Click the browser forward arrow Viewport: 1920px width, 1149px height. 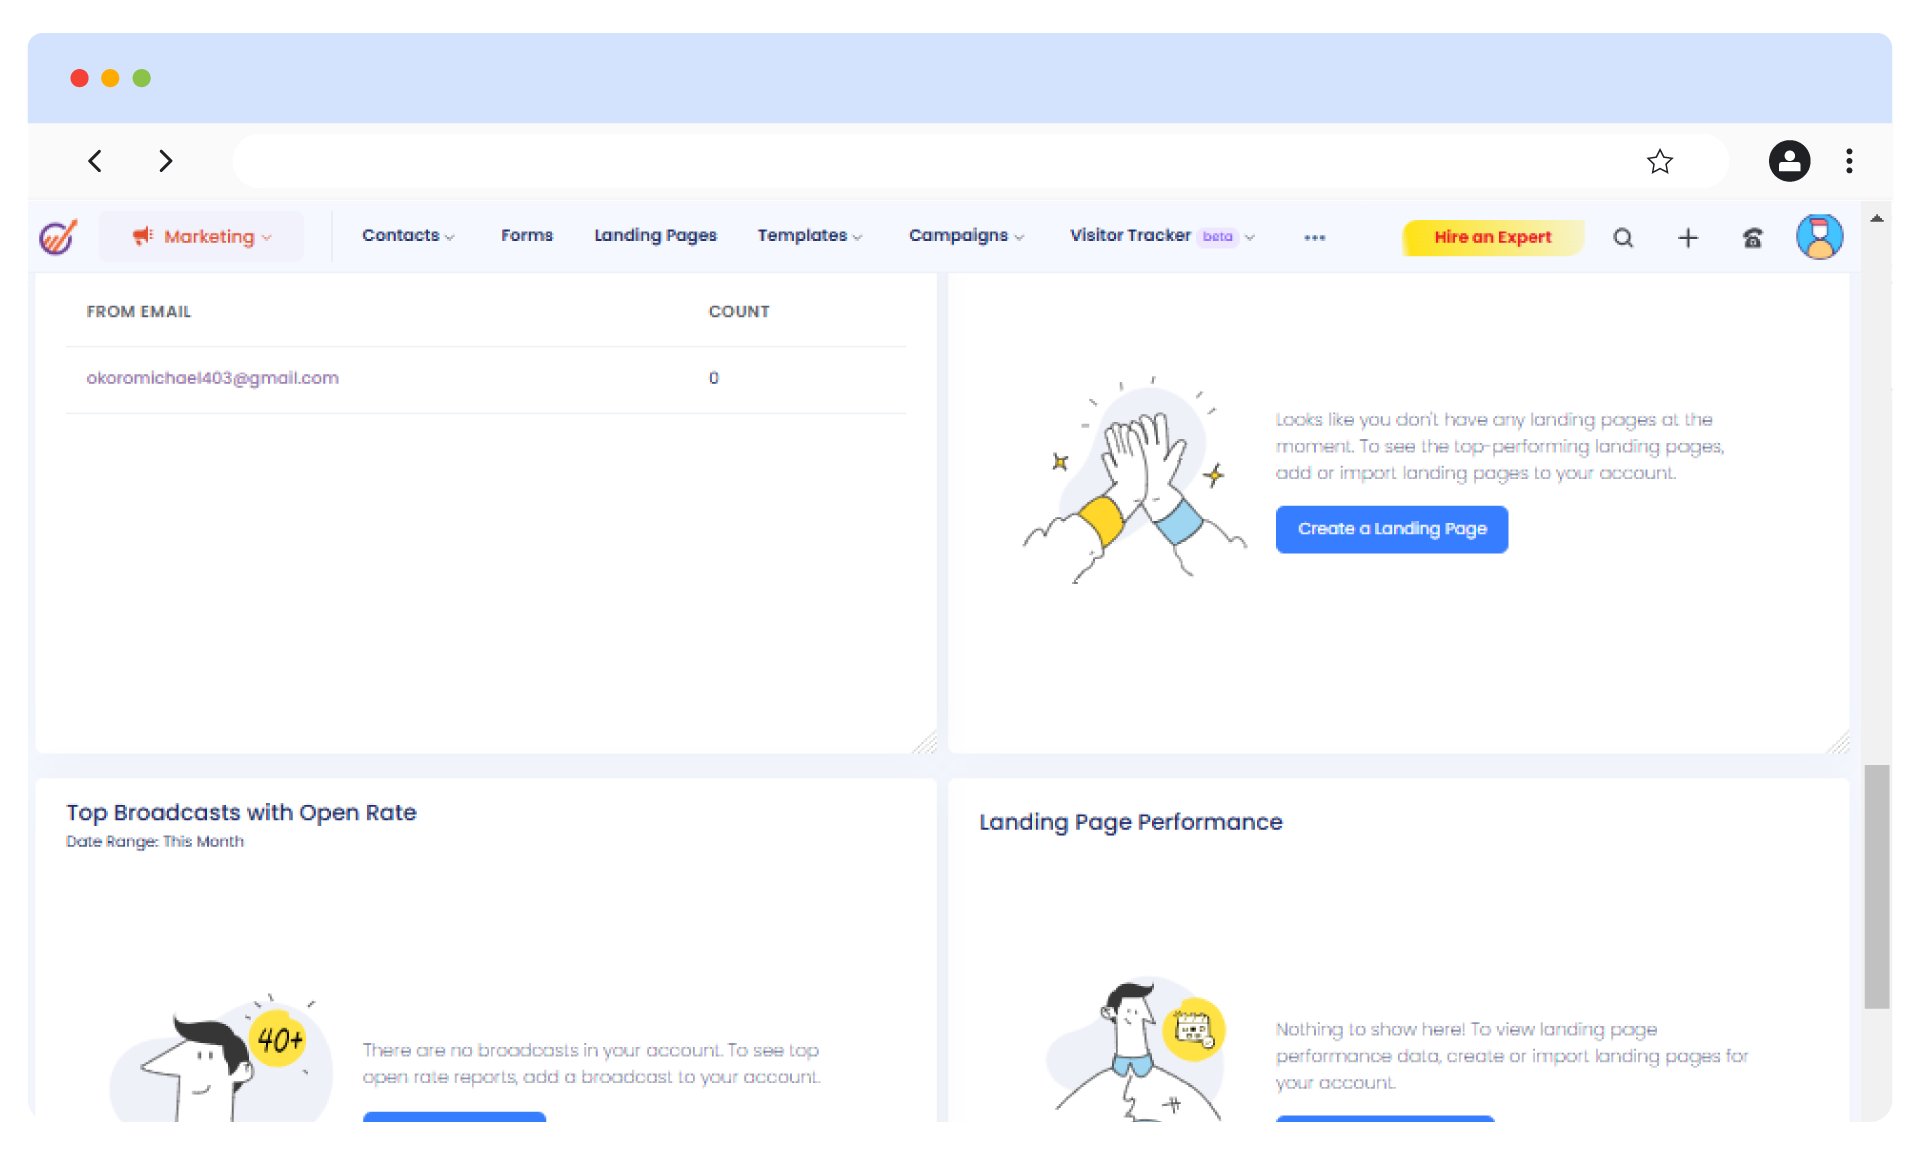point(166,161)
